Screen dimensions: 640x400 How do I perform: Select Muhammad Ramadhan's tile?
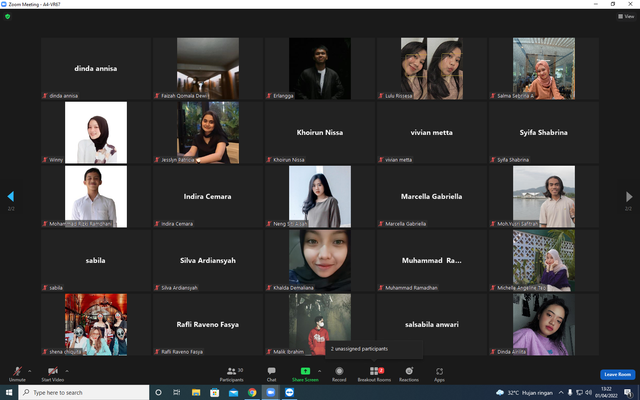432,260
